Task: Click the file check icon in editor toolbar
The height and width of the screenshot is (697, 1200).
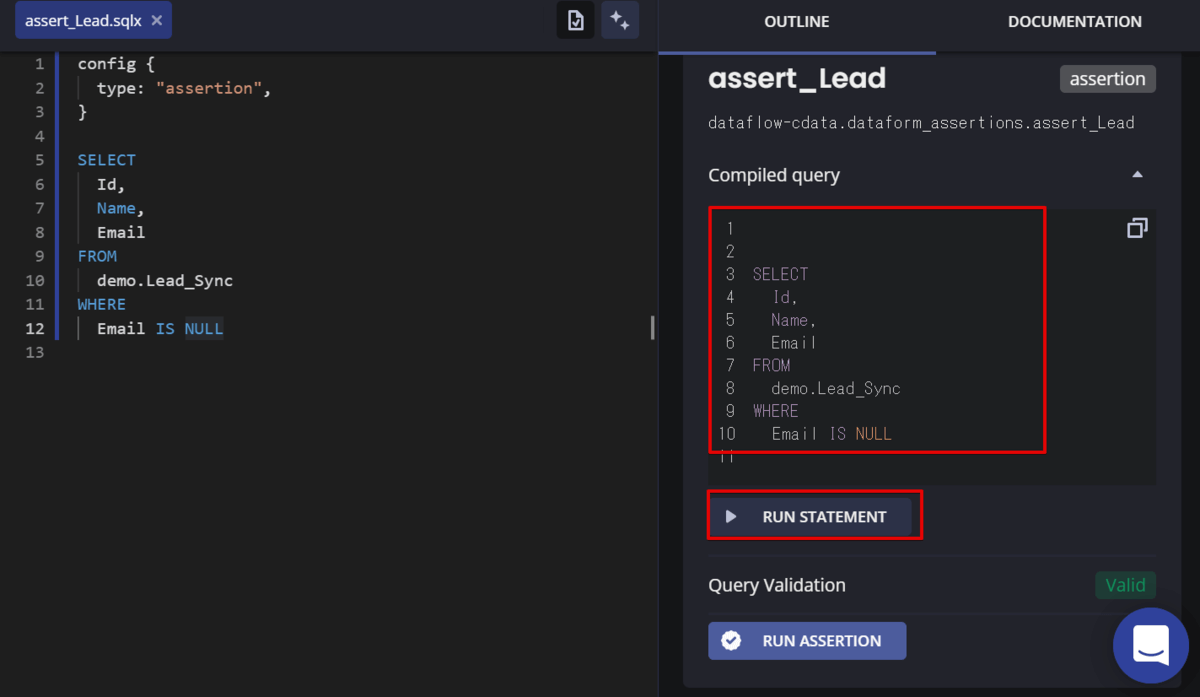Action: click(x=576, y=20)
